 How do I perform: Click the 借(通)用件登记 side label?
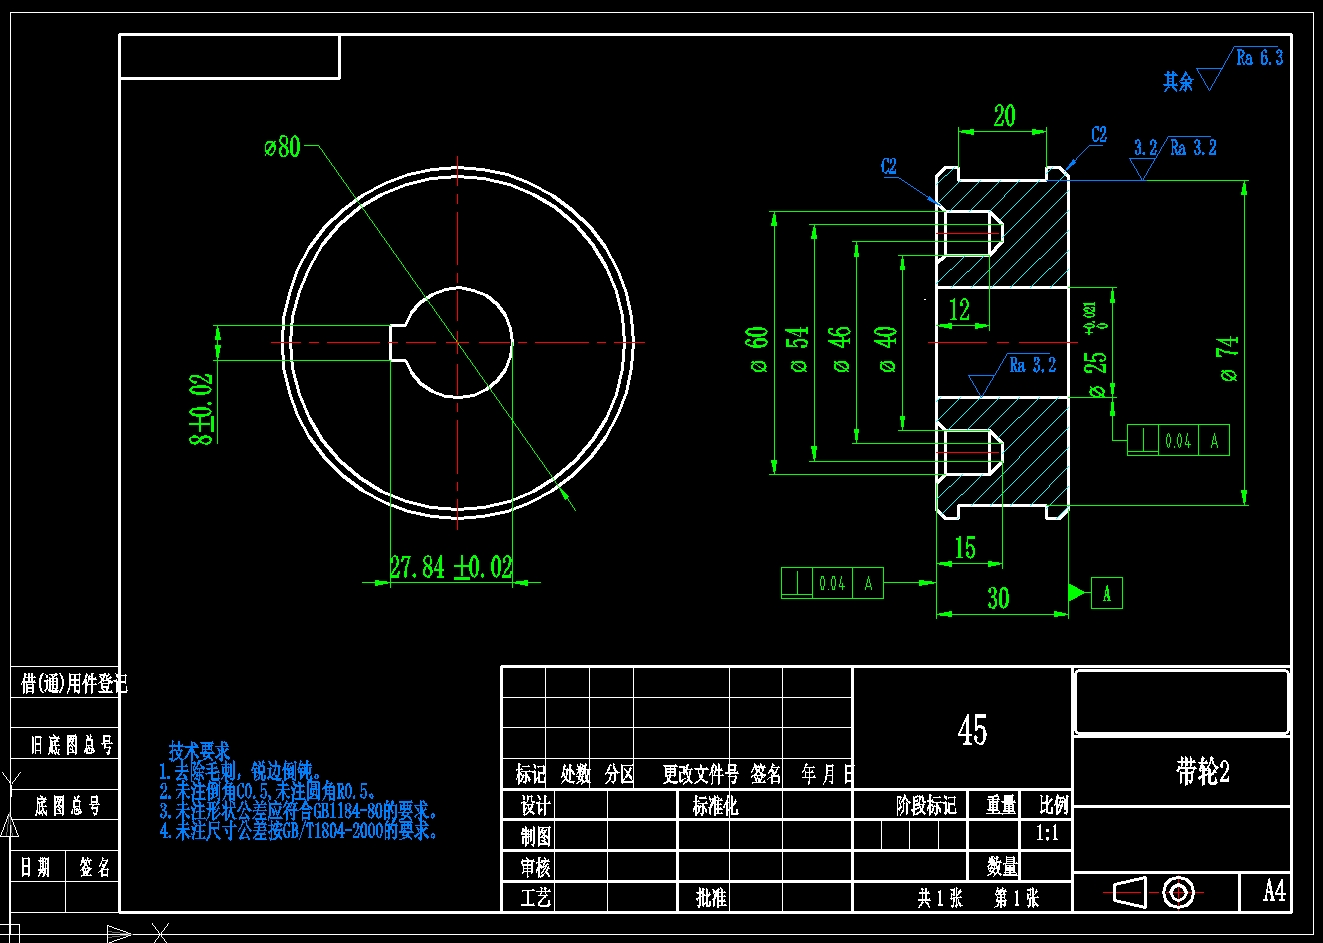[74, 683]
